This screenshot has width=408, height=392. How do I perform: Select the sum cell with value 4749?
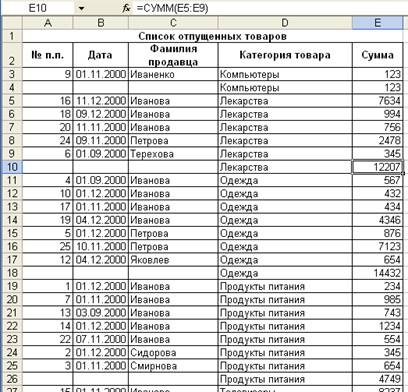coord(377,379)
